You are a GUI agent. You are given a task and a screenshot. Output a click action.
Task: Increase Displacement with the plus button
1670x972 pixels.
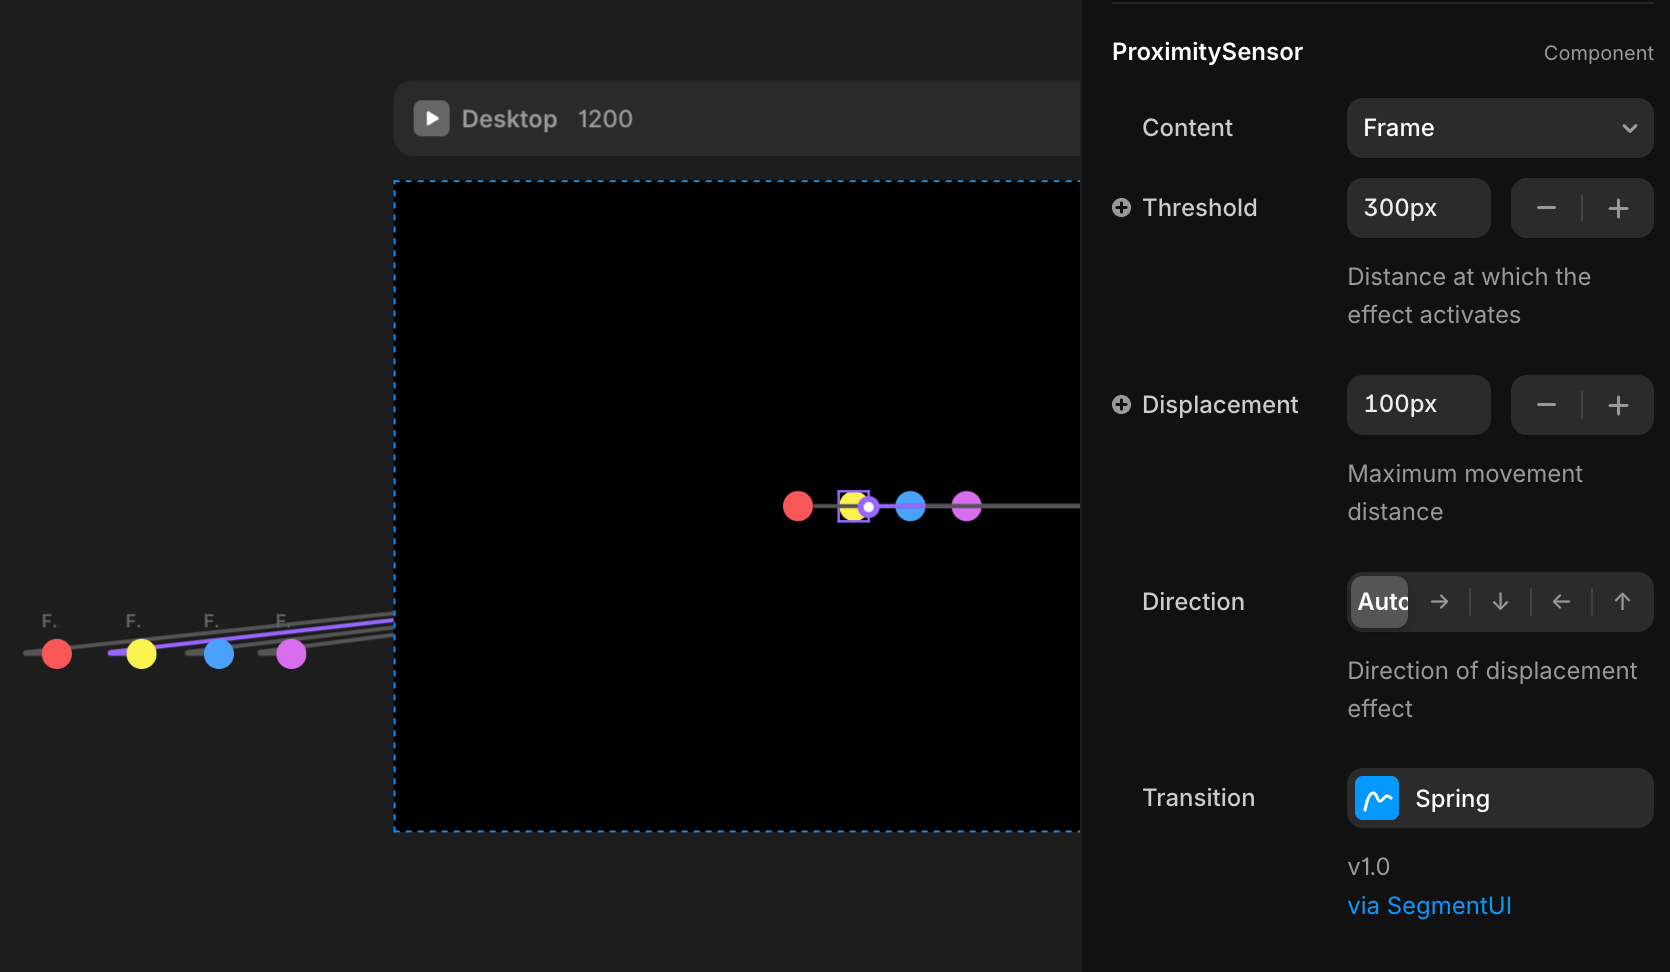point(1618,405)
